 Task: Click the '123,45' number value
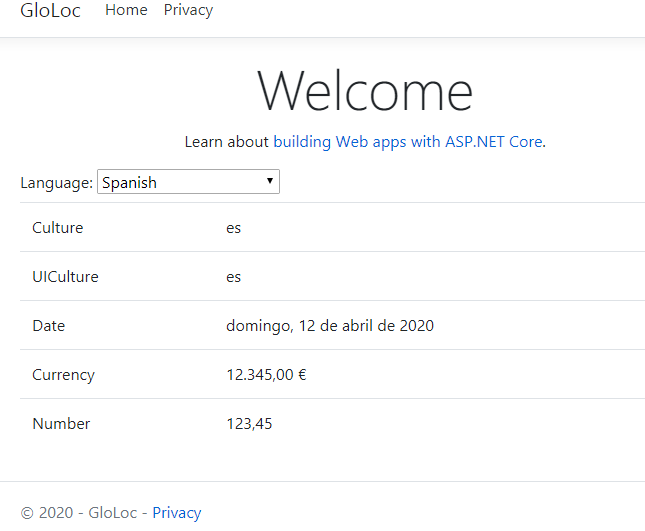249,424
